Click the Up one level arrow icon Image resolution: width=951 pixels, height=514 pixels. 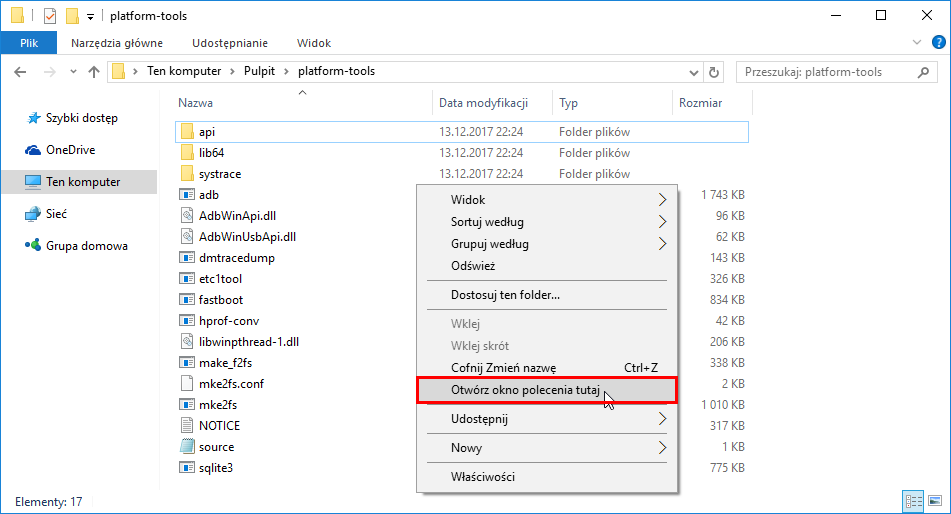click(x=94, y=72)
